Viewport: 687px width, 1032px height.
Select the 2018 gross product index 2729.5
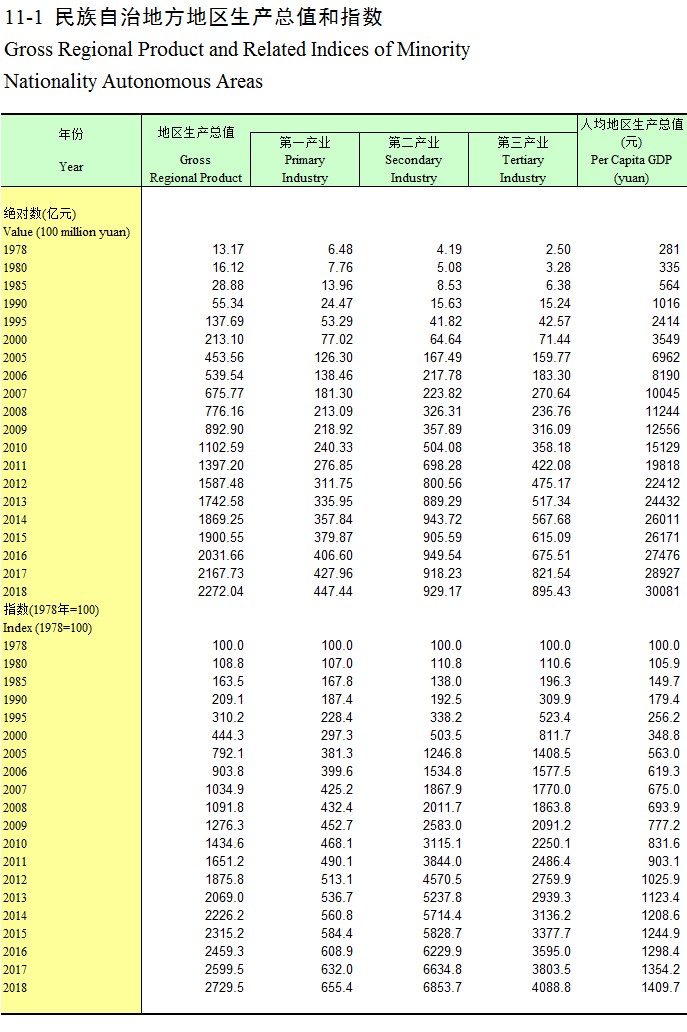(224, 987)
